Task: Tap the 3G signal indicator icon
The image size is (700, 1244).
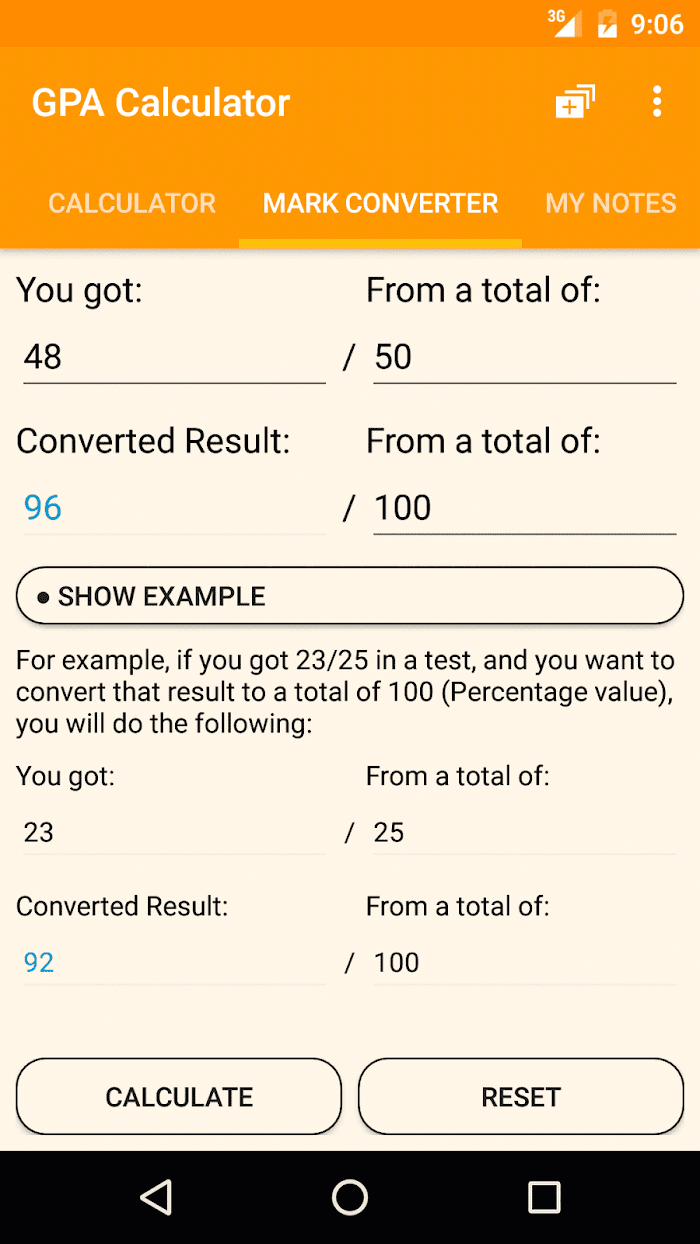Action: click(564, 23)
